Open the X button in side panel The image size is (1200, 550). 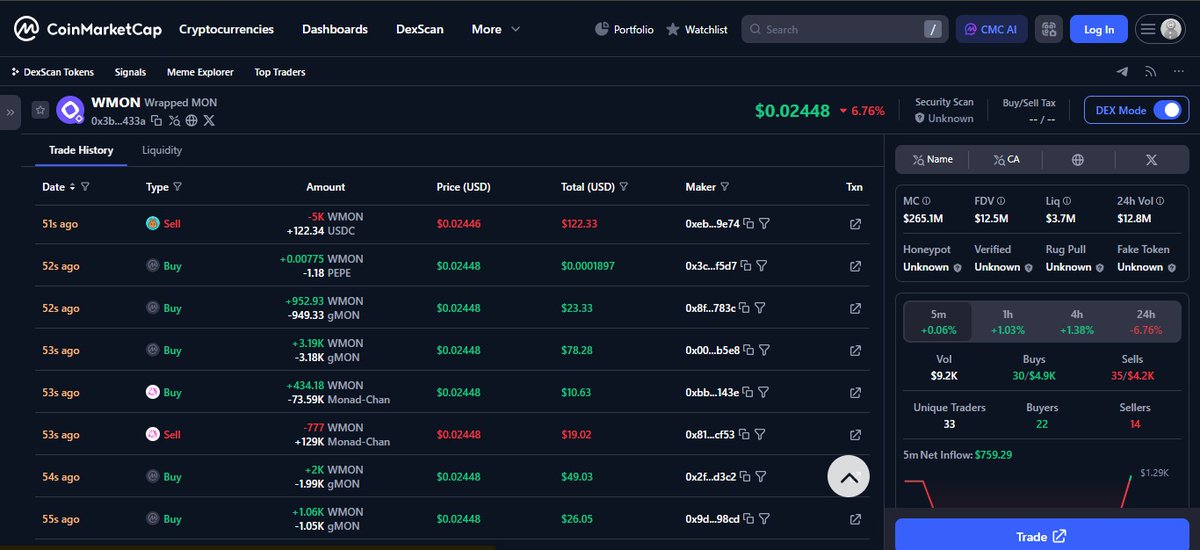[x=1151, y=159]
